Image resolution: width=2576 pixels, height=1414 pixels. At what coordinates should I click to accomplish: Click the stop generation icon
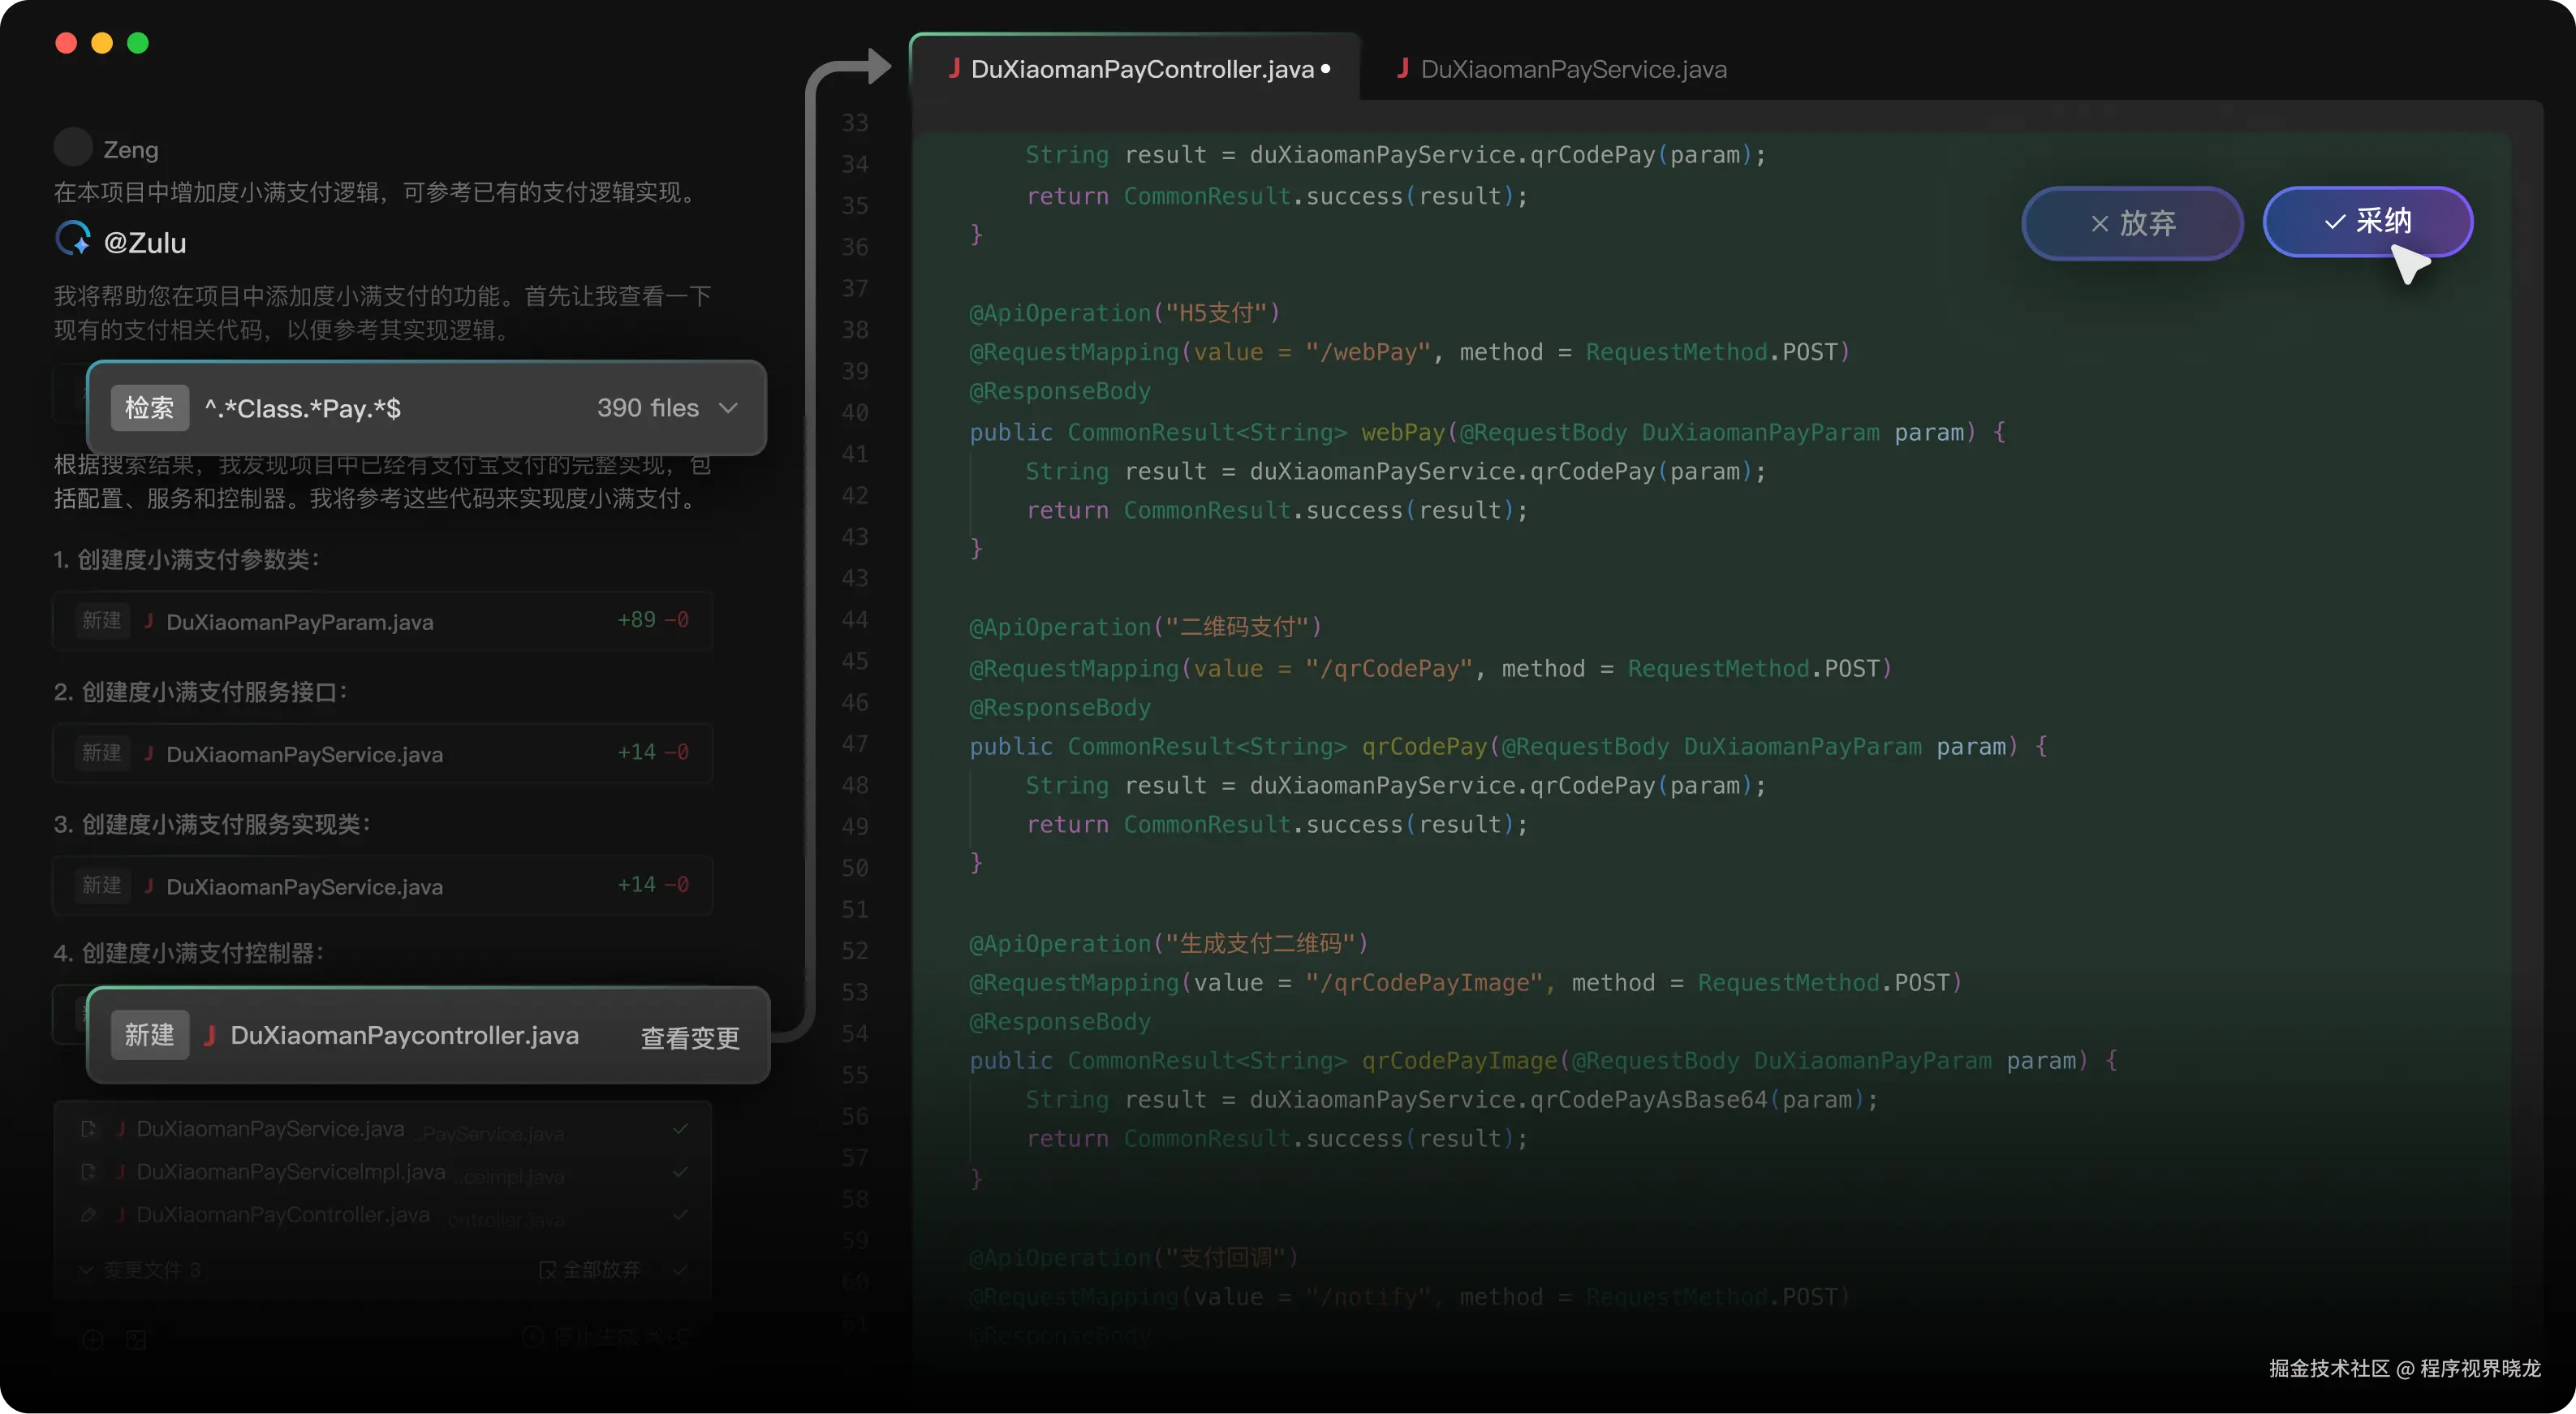tap(533, 1337)
